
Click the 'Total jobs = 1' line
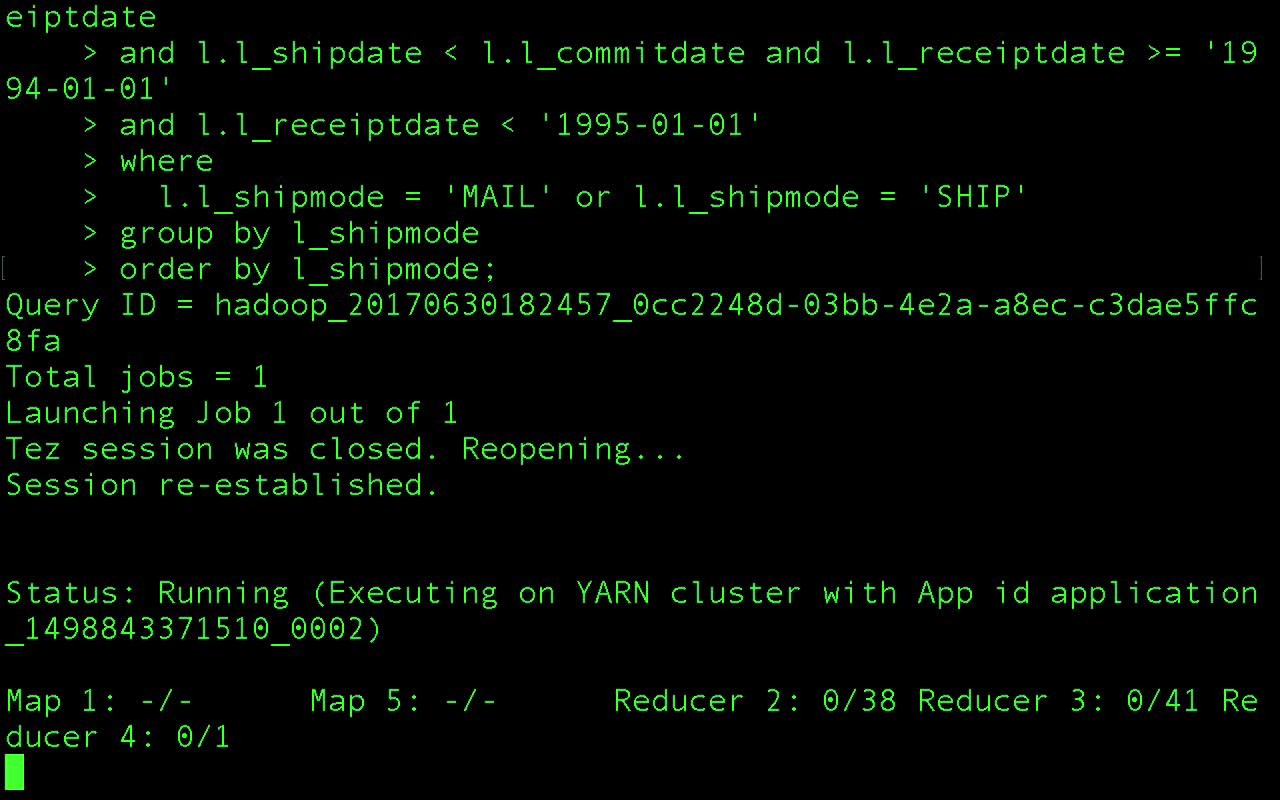[137, 377]
